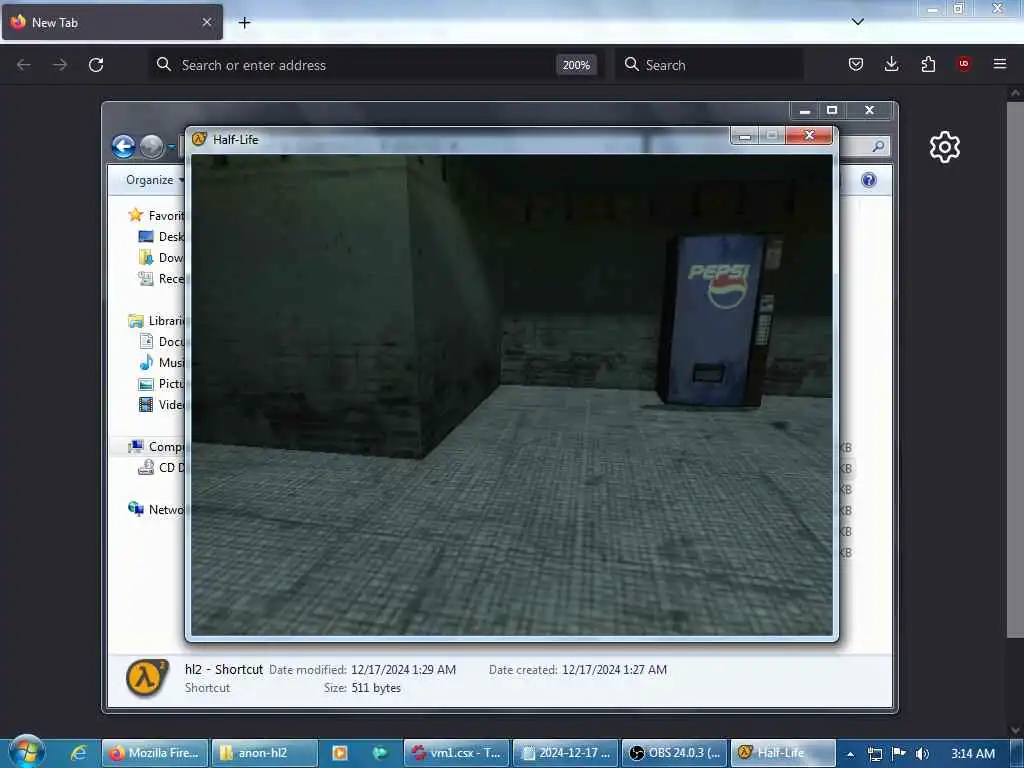Select Videos library
The height and width of the screenshot is (768, 1024).
[162, 404]
